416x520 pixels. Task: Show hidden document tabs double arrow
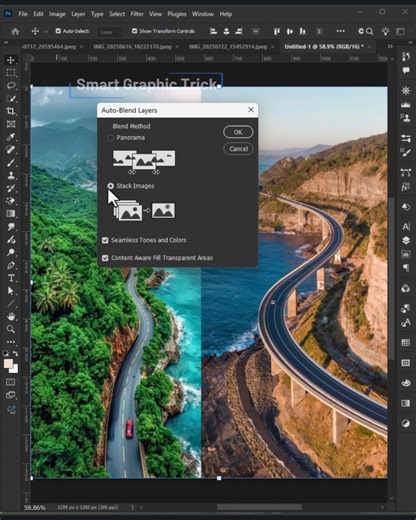[x=390, y=46]
